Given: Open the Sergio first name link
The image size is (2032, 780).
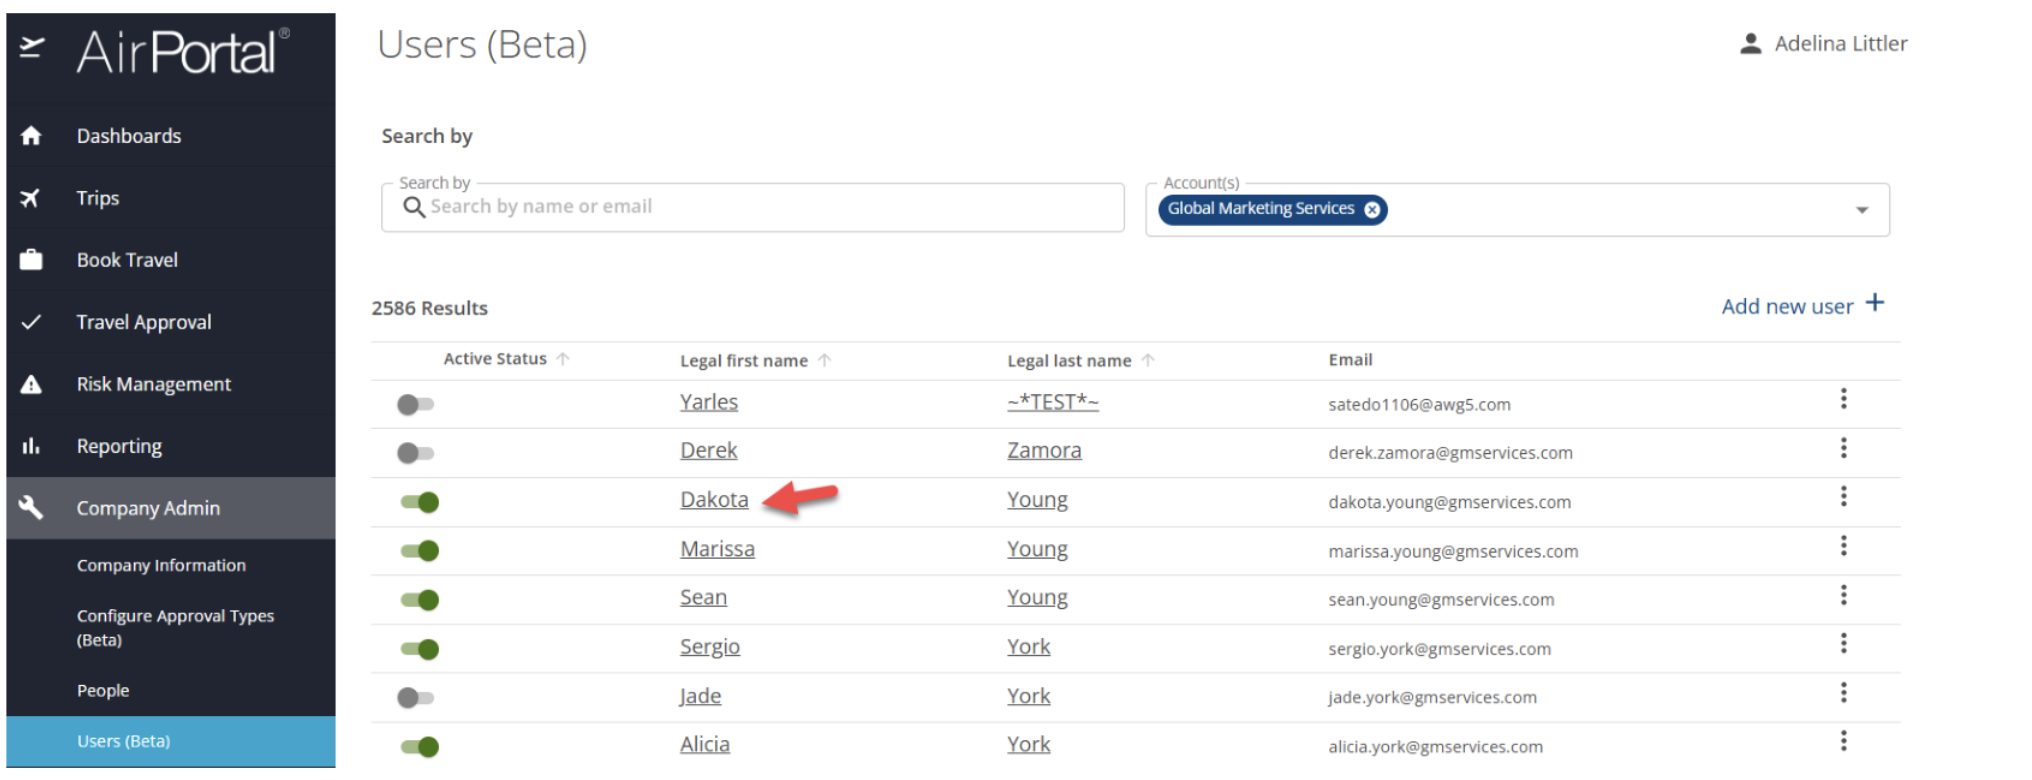Looking at the screenshot, I should point(710,647).
